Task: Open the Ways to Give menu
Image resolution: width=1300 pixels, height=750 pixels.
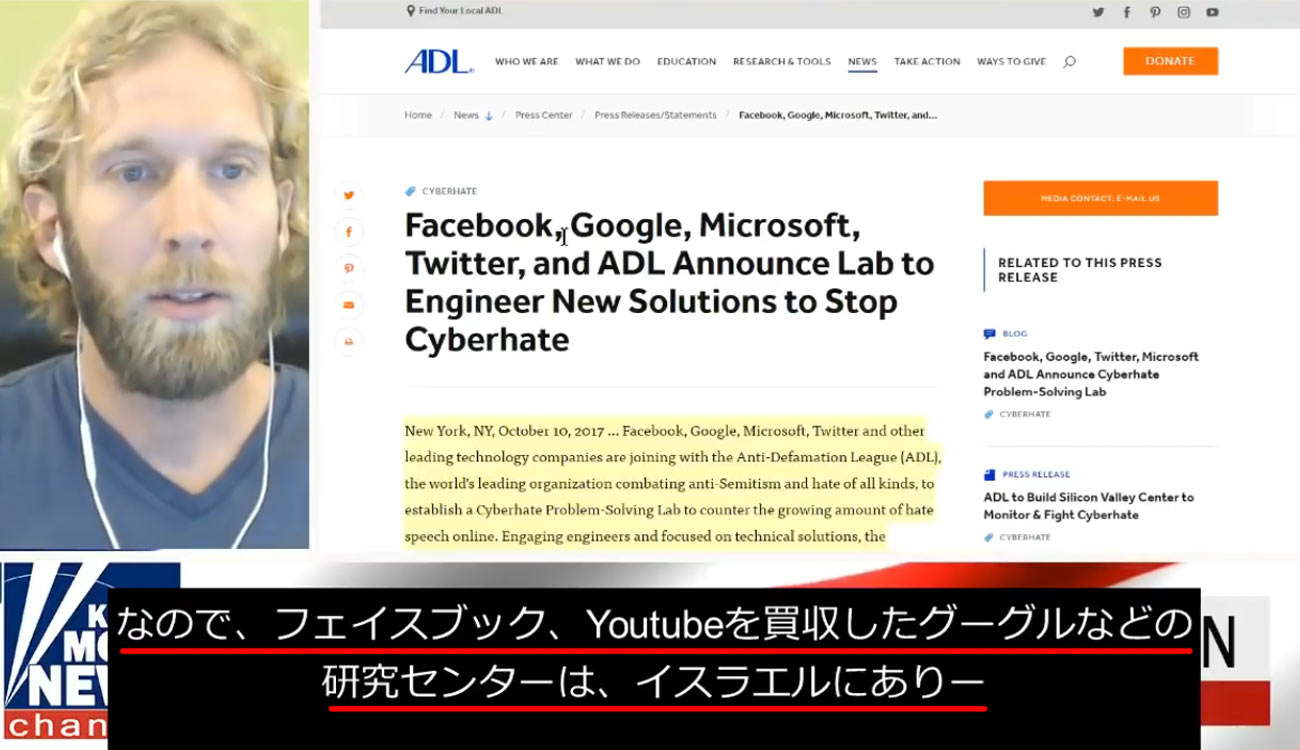Action: 1011,62
